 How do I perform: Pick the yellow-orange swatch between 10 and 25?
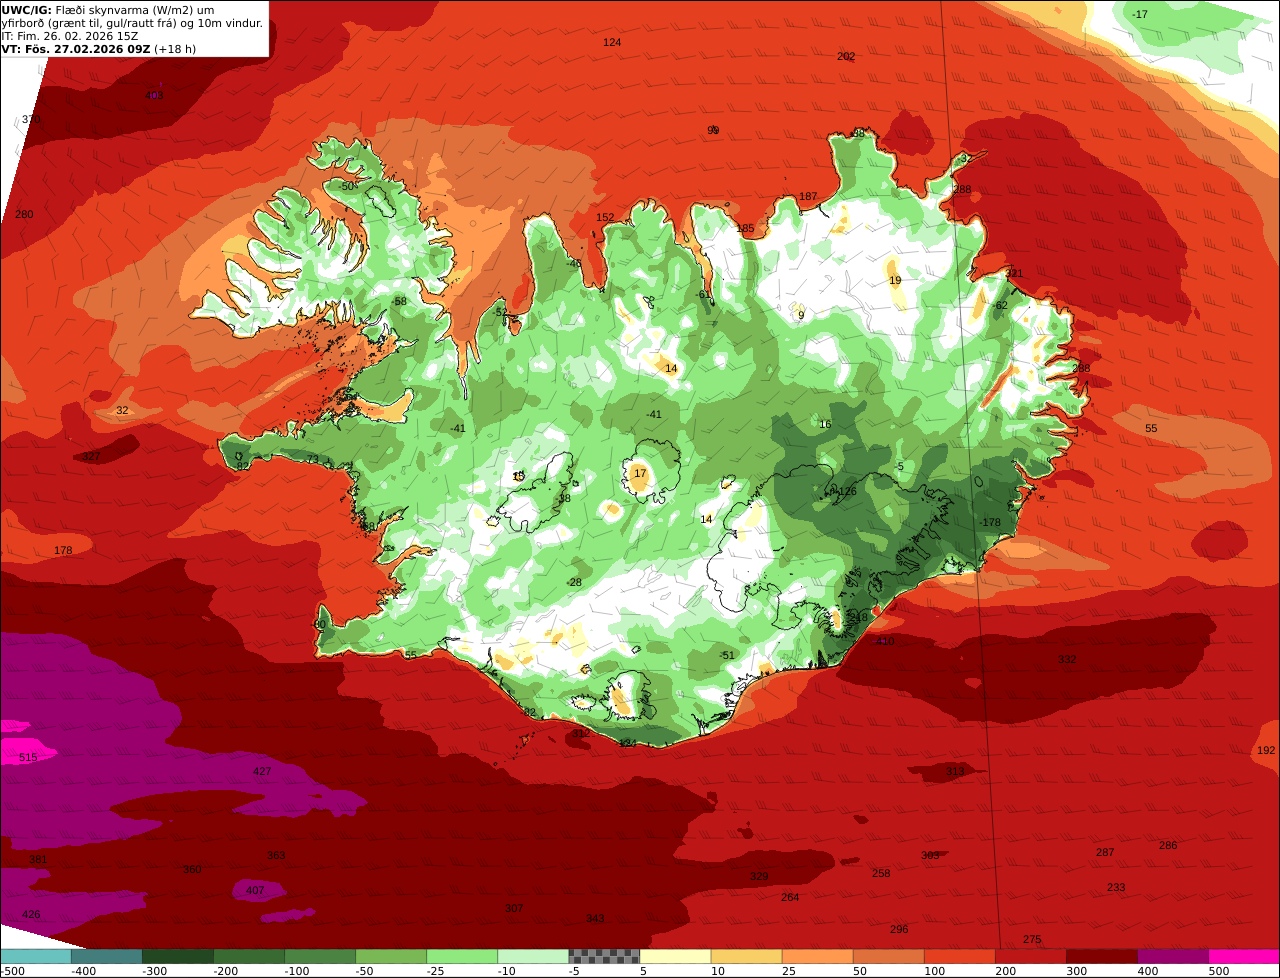(747, 956)
